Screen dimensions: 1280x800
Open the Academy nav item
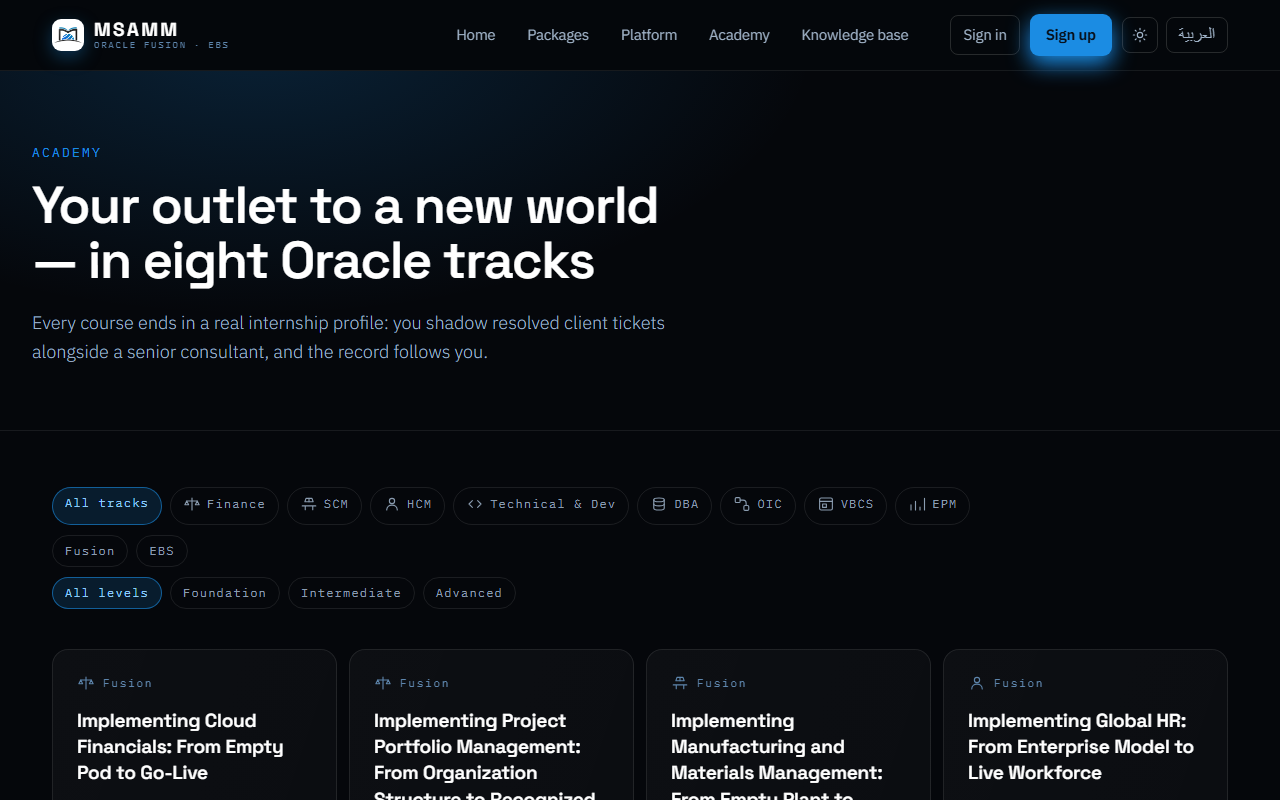[x=739, y=35]
